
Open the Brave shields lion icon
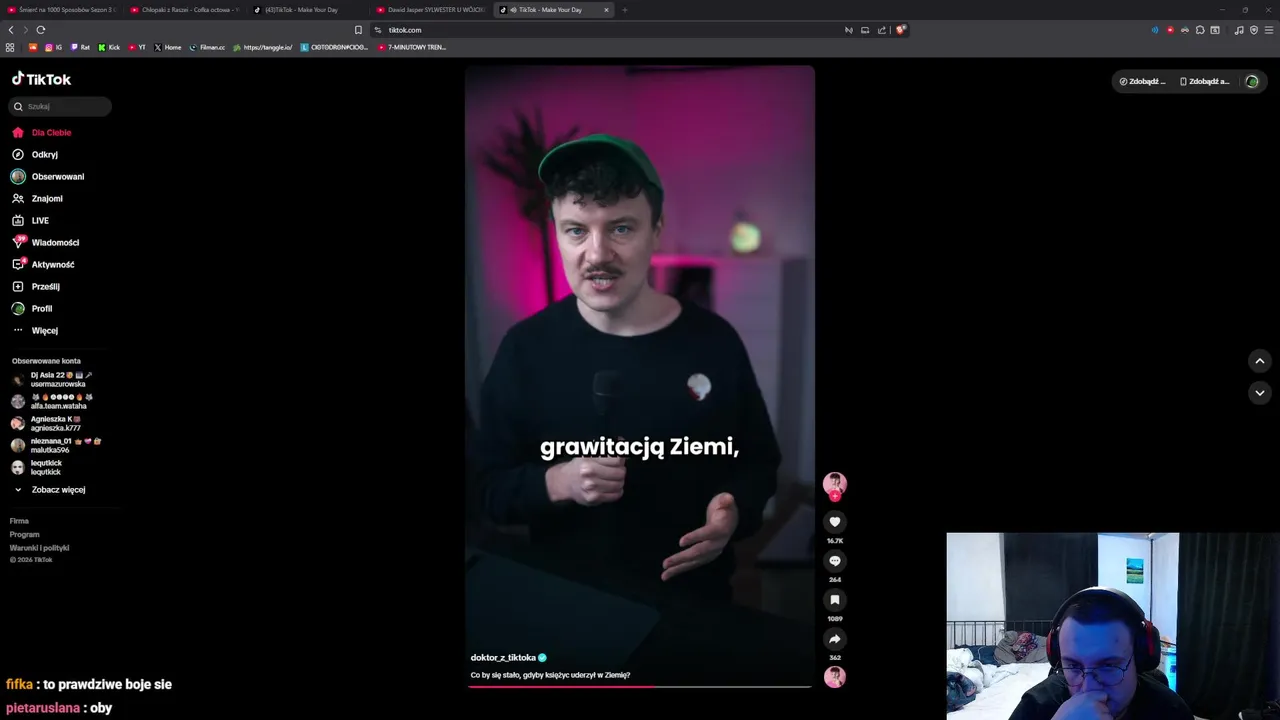[x=900, y=30]
